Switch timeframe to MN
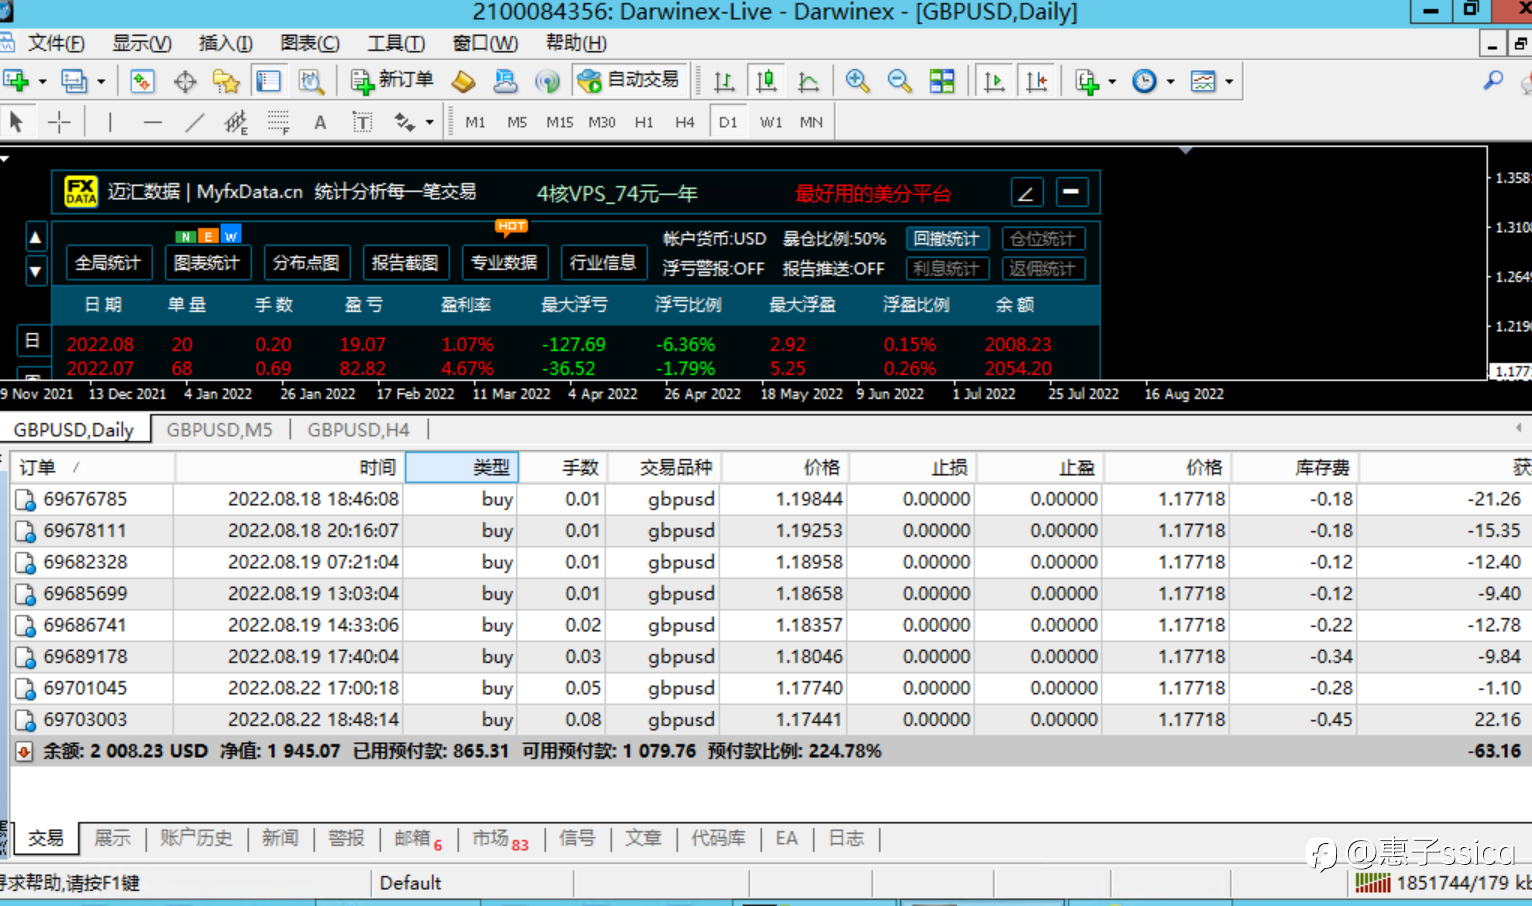 (x=811, y=122)
